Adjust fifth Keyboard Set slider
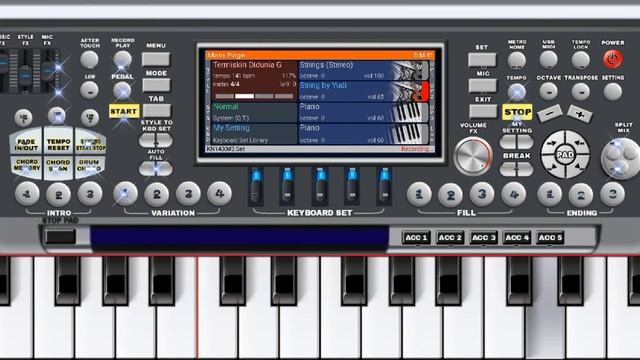This screenshot has height=360, width=640. pos(384,186)
